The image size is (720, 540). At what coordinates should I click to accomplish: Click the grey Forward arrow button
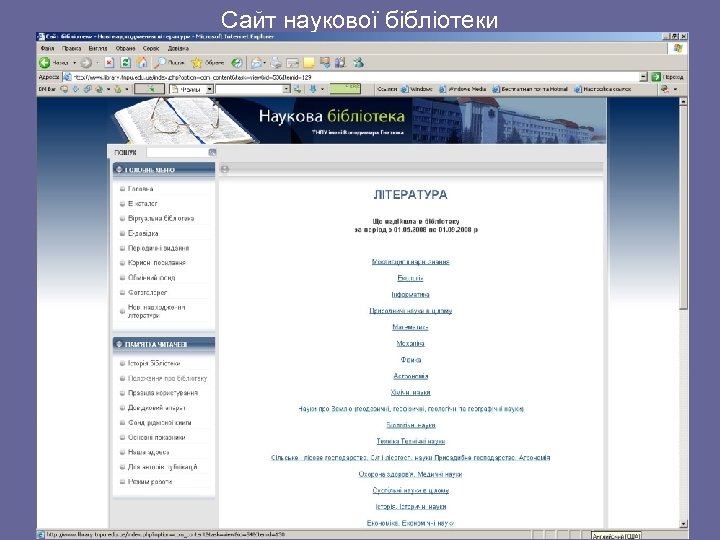[86, 62]
